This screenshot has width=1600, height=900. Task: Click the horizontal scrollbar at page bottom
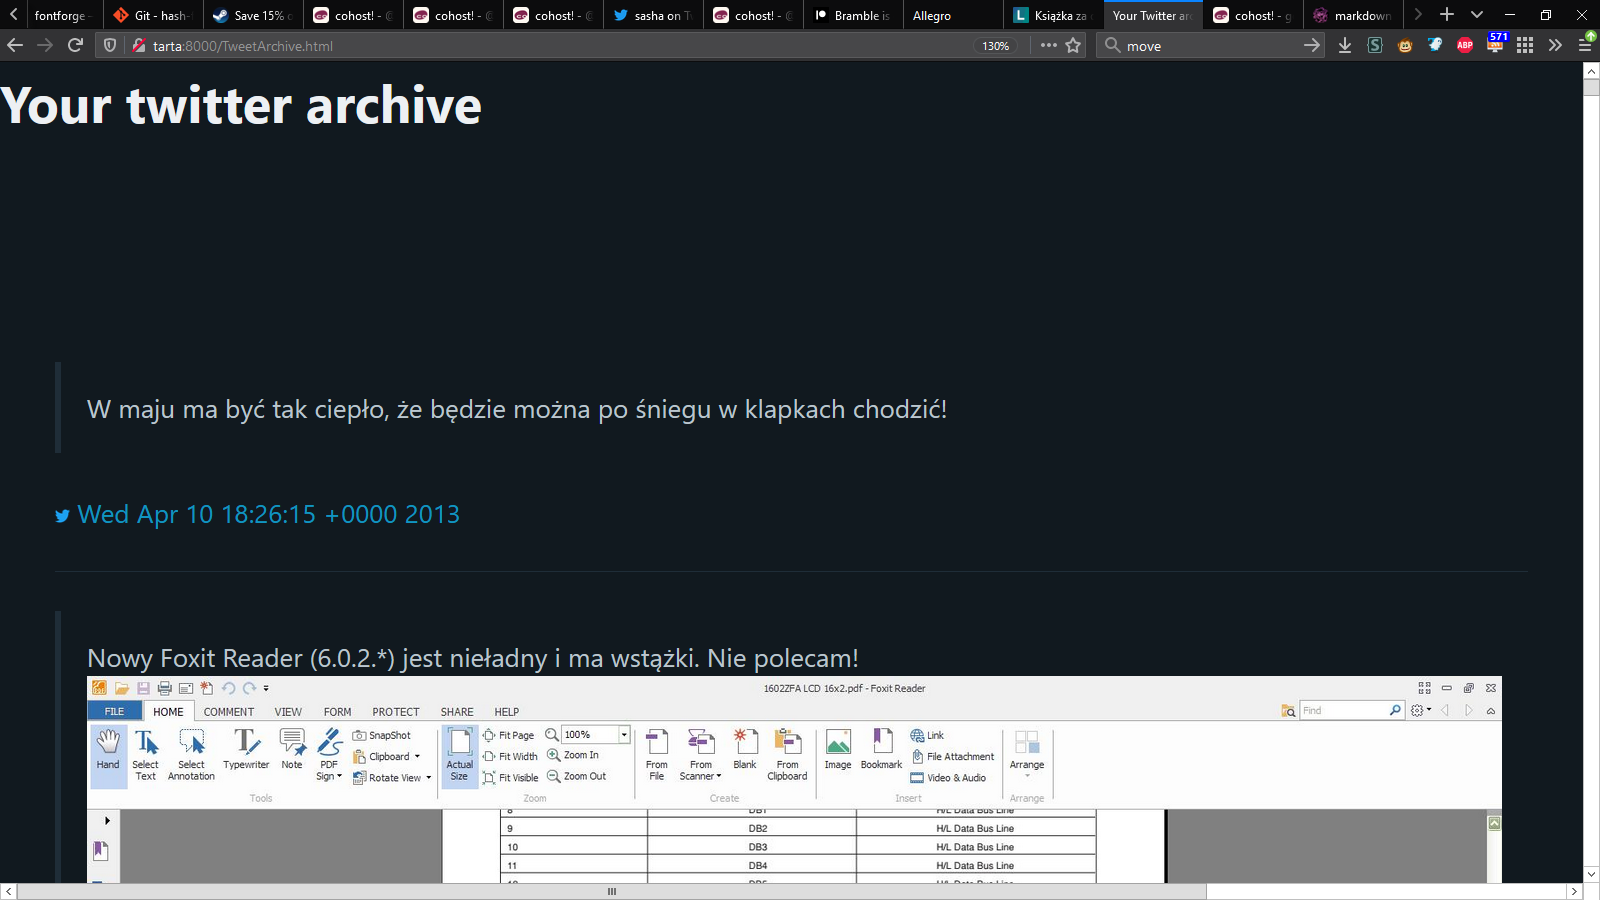click(x=611, y=891)
